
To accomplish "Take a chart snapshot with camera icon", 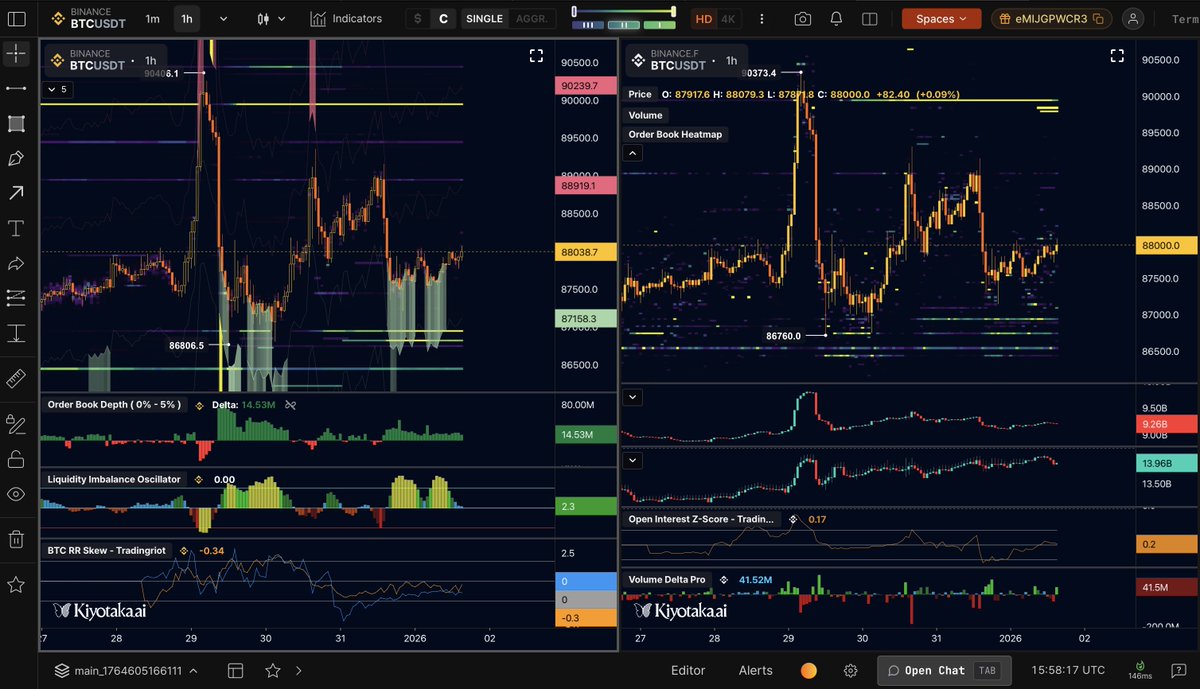I will pos(803,18).
